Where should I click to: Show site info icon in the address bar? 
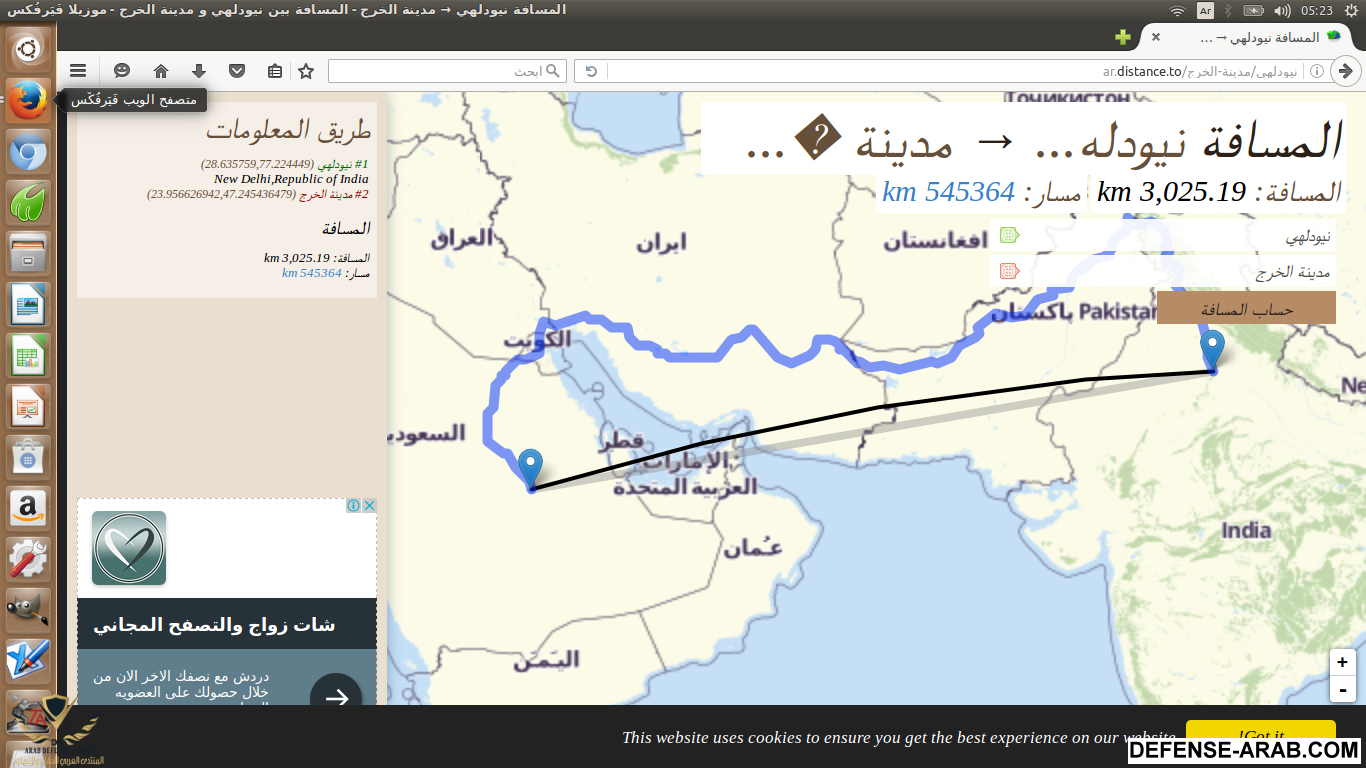click(1317, 71)
